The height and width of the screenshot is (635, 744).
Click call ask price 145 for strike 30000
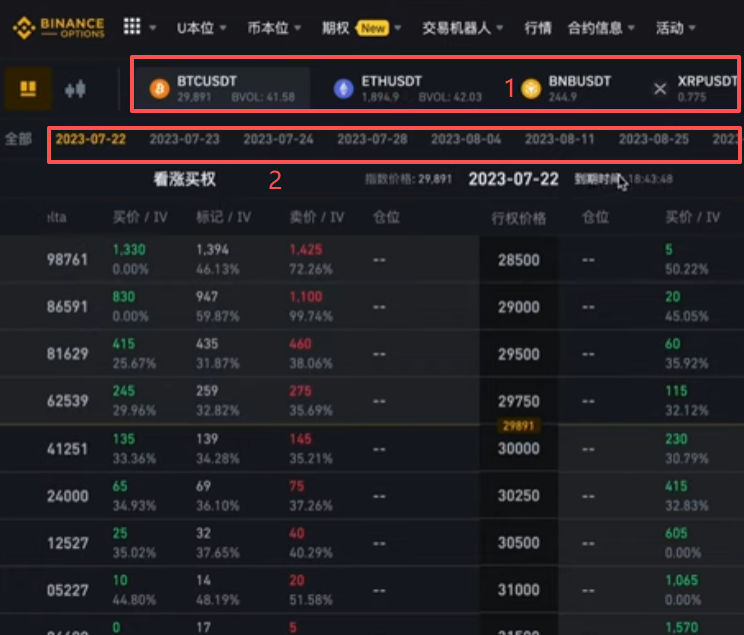click(x=300, y=439)
